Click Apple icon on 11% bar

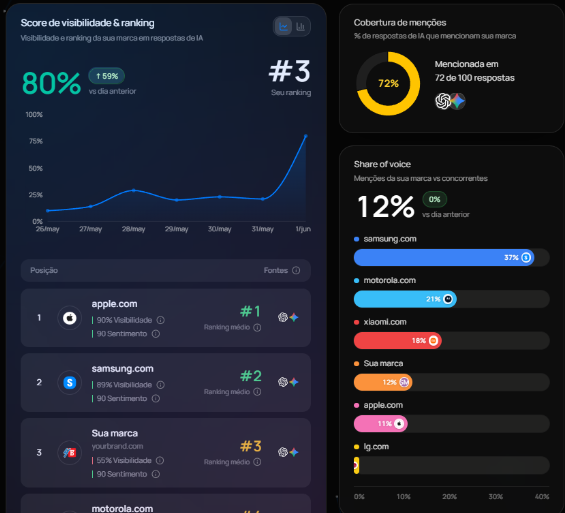pyautogui.click(x=399, y=423)
